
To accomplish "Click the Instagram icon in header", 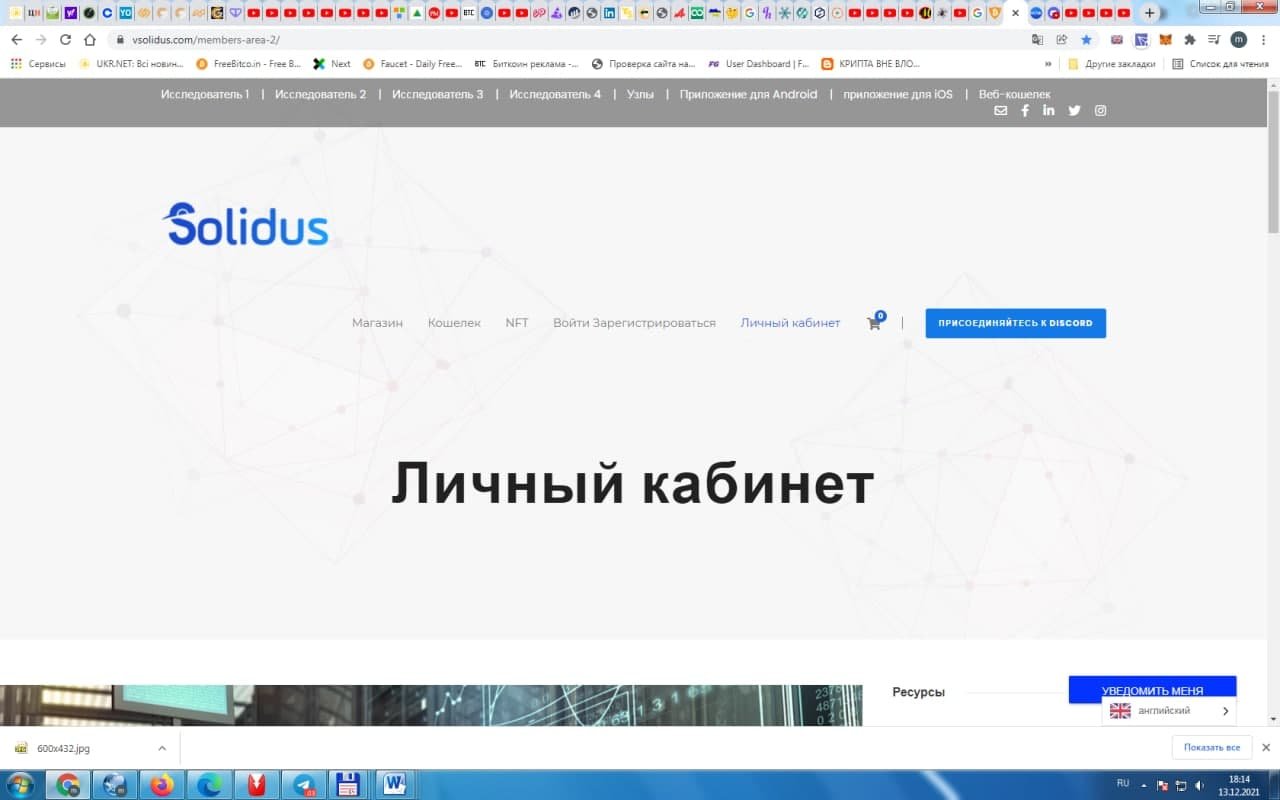I will pos(1100,111).
